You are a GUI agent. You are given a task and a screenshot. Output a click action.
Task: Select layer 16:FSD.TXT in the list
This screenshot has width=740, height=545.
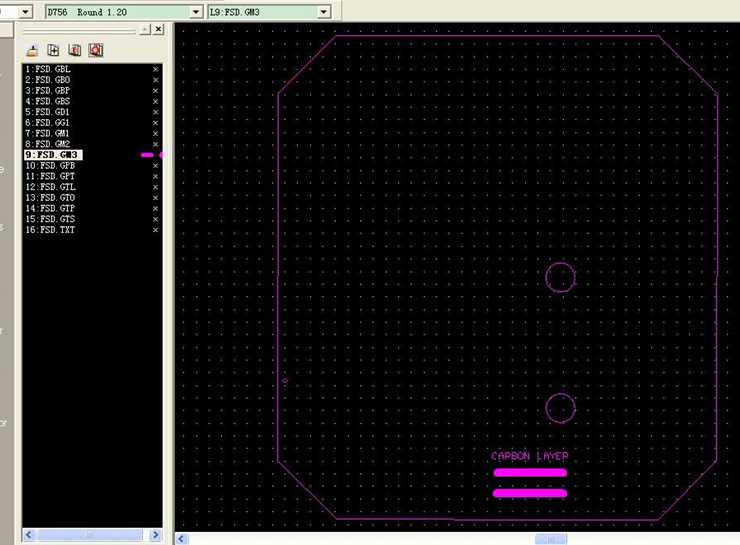pos(50,230)
